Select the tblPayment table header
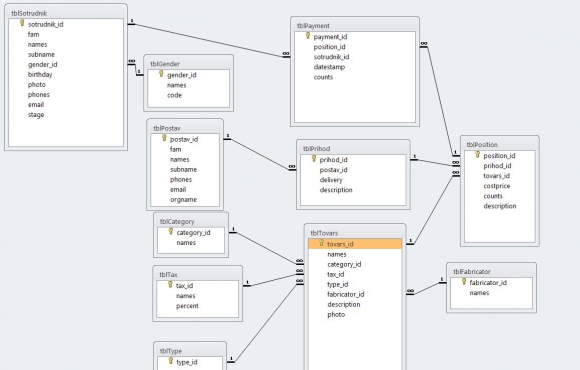Image resolution: width=580 pixels, height=370 pixels. click(x=355, y=26)
